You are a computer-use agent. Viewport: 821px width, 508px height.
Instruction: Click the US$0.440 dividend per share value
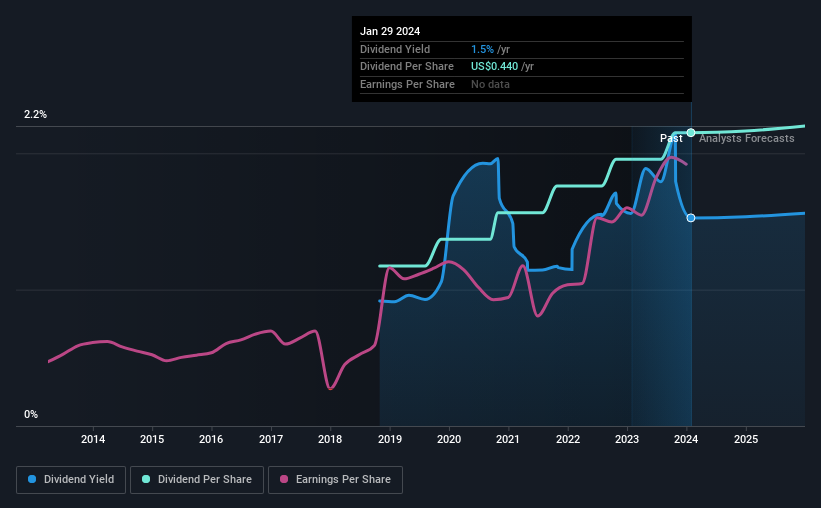494,67
